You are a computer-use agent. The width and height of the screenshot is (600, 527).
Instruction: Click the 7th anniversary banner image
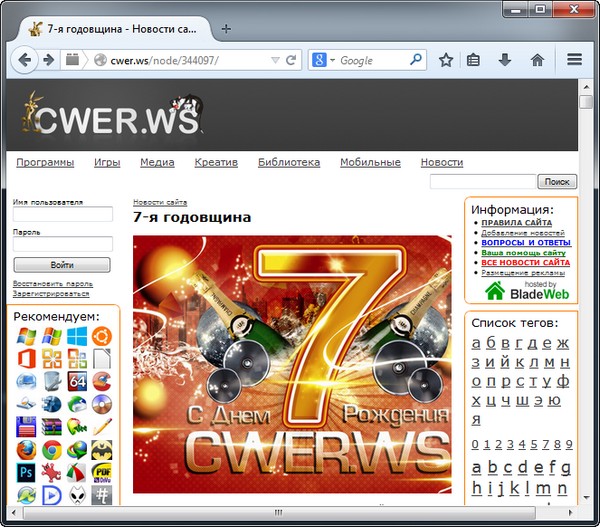[x=292, y=364]
